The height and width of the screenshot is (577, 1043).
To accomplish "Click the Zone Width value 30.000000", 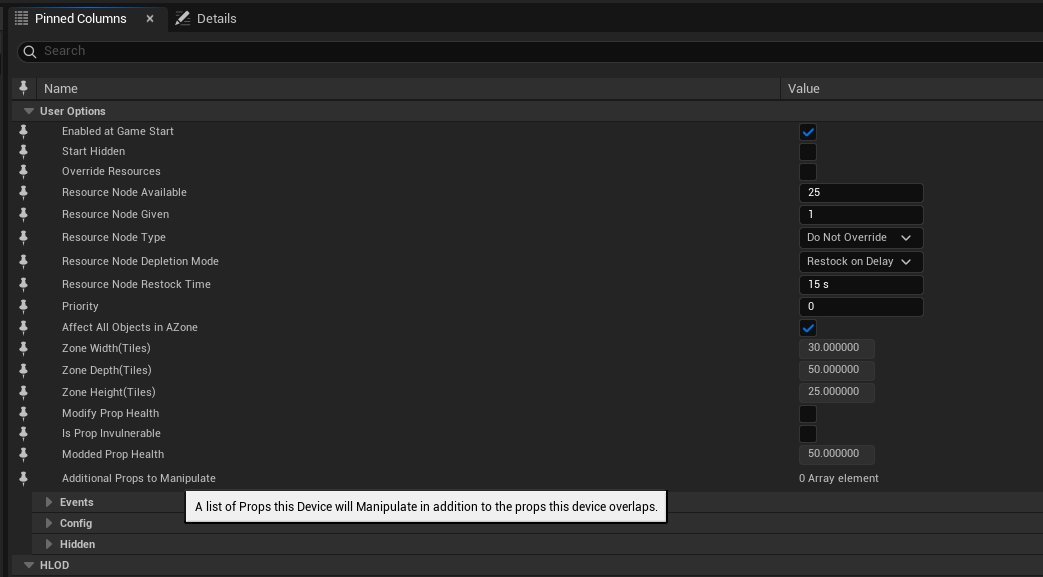I will [836, 348].
